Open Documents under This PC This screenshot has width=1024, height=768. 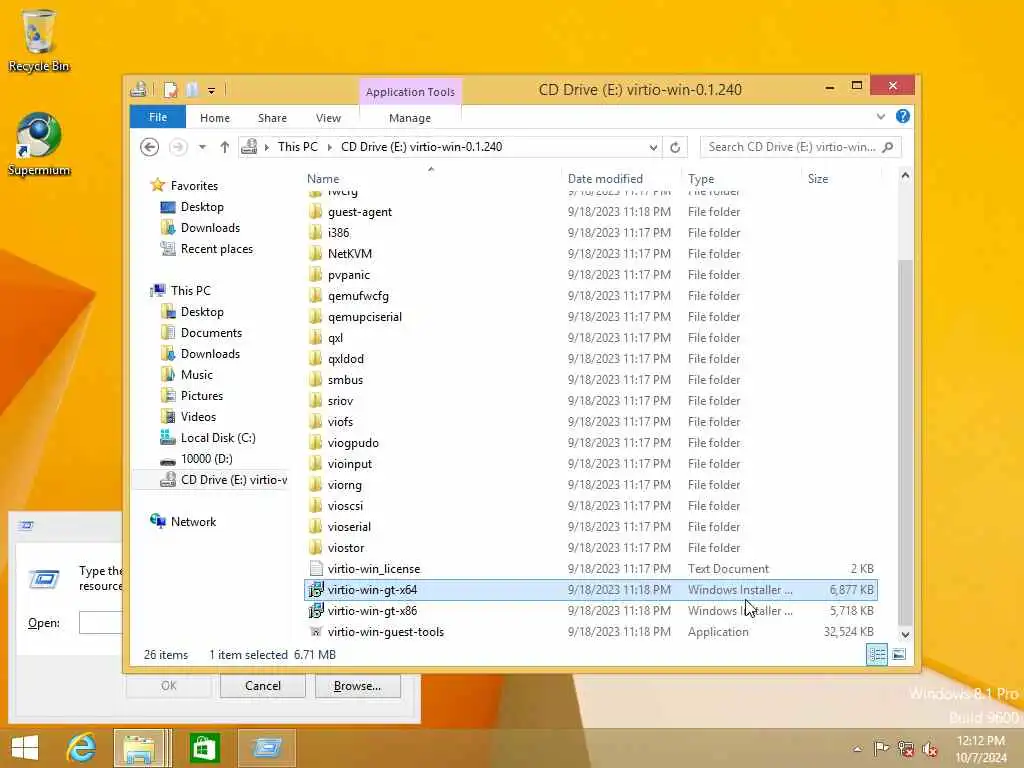211,333
